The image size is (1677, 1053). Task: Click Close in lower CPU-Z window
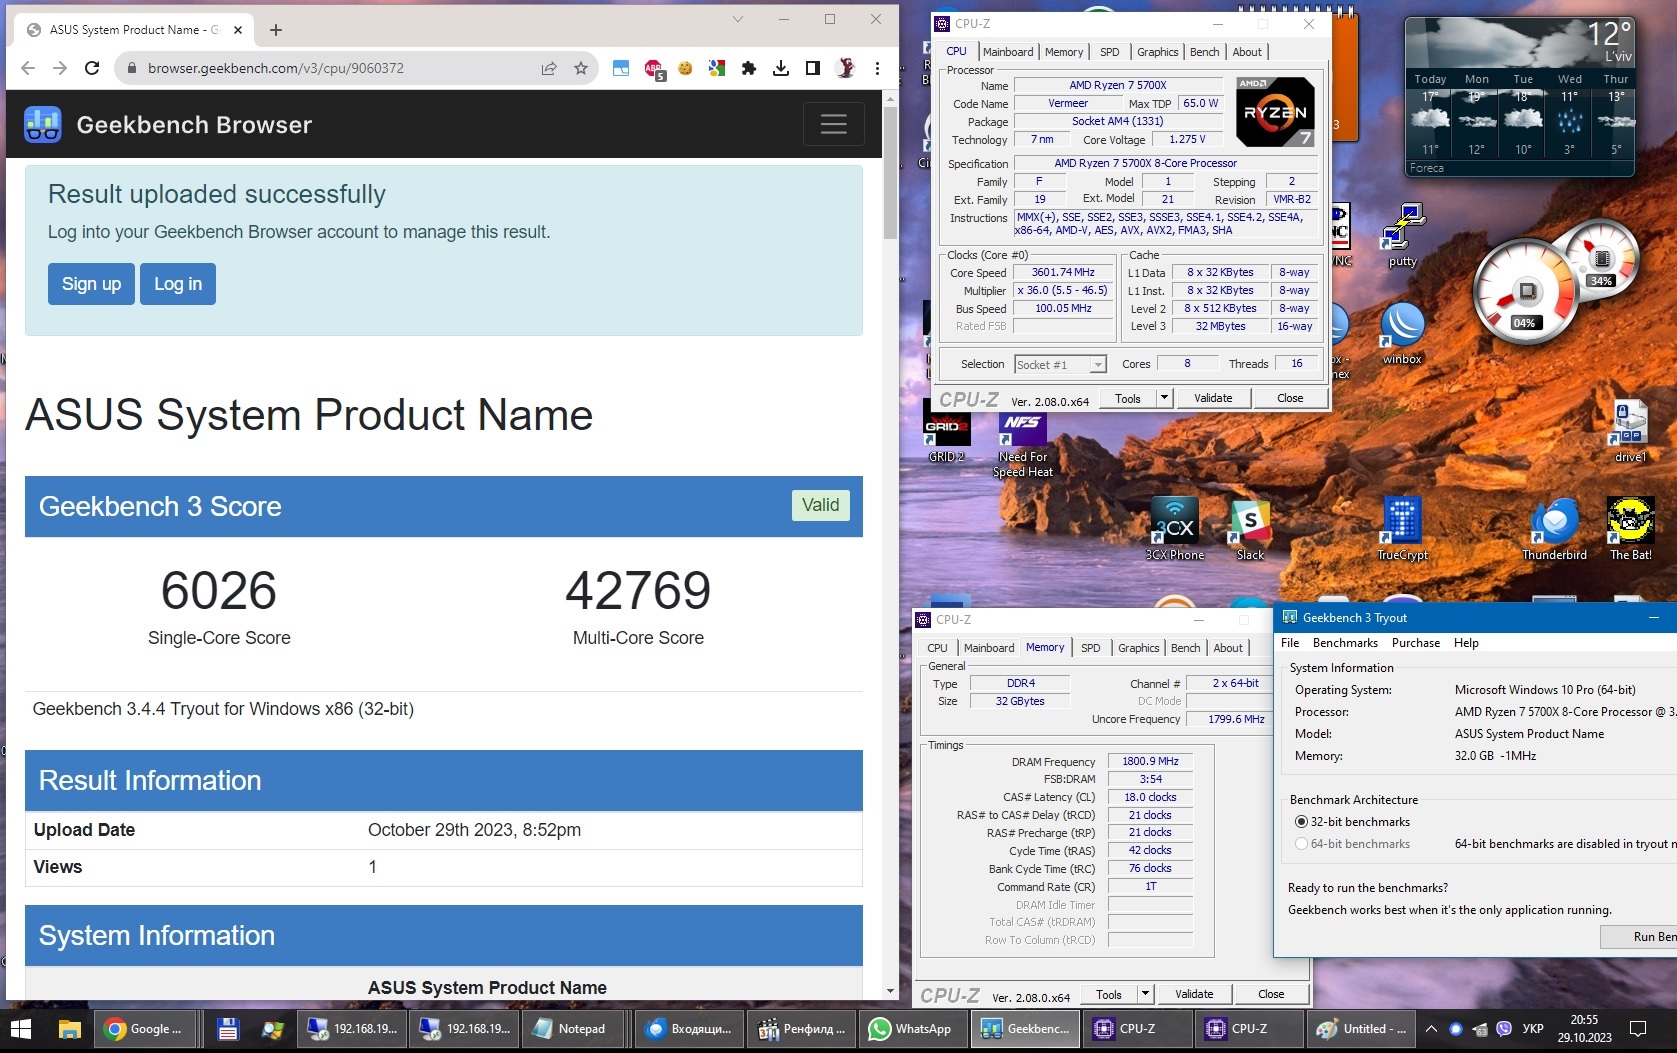tap(1271, 994)
